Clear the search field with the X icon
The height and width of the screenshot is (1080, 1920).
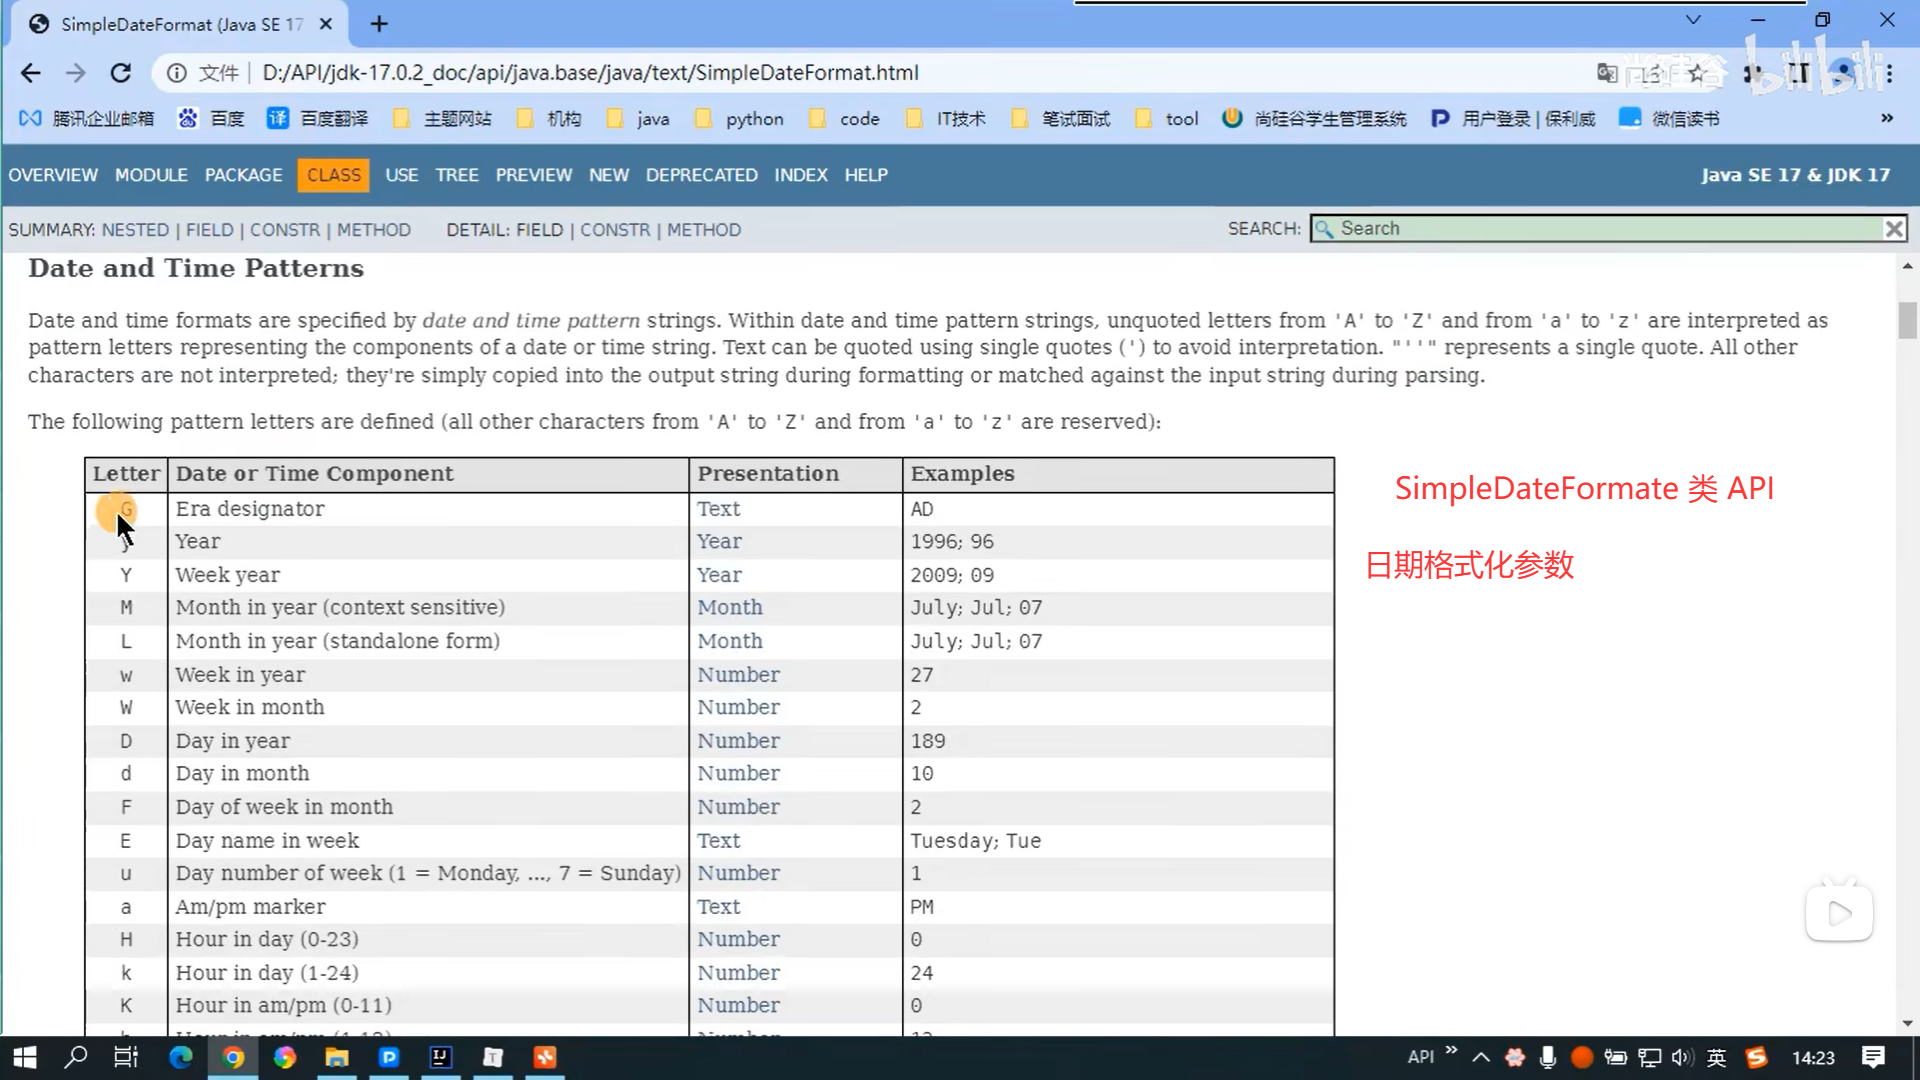(x=1894, y=229)
